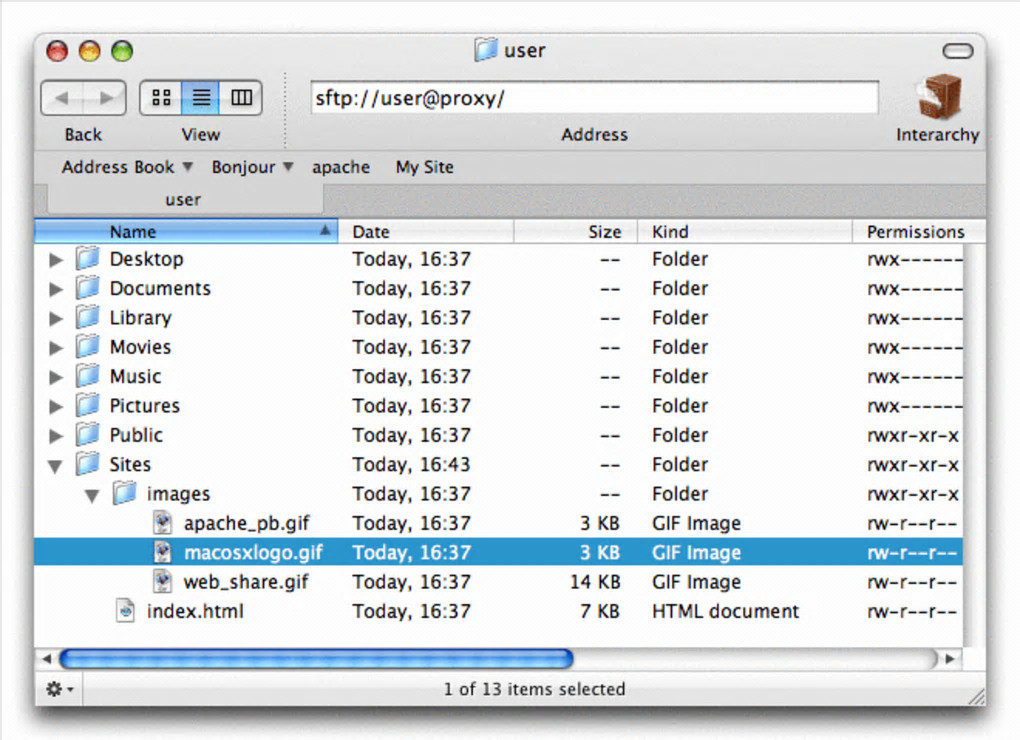Open the gear action menu
The image size is (1020, 740).
[x=60, y=689]
